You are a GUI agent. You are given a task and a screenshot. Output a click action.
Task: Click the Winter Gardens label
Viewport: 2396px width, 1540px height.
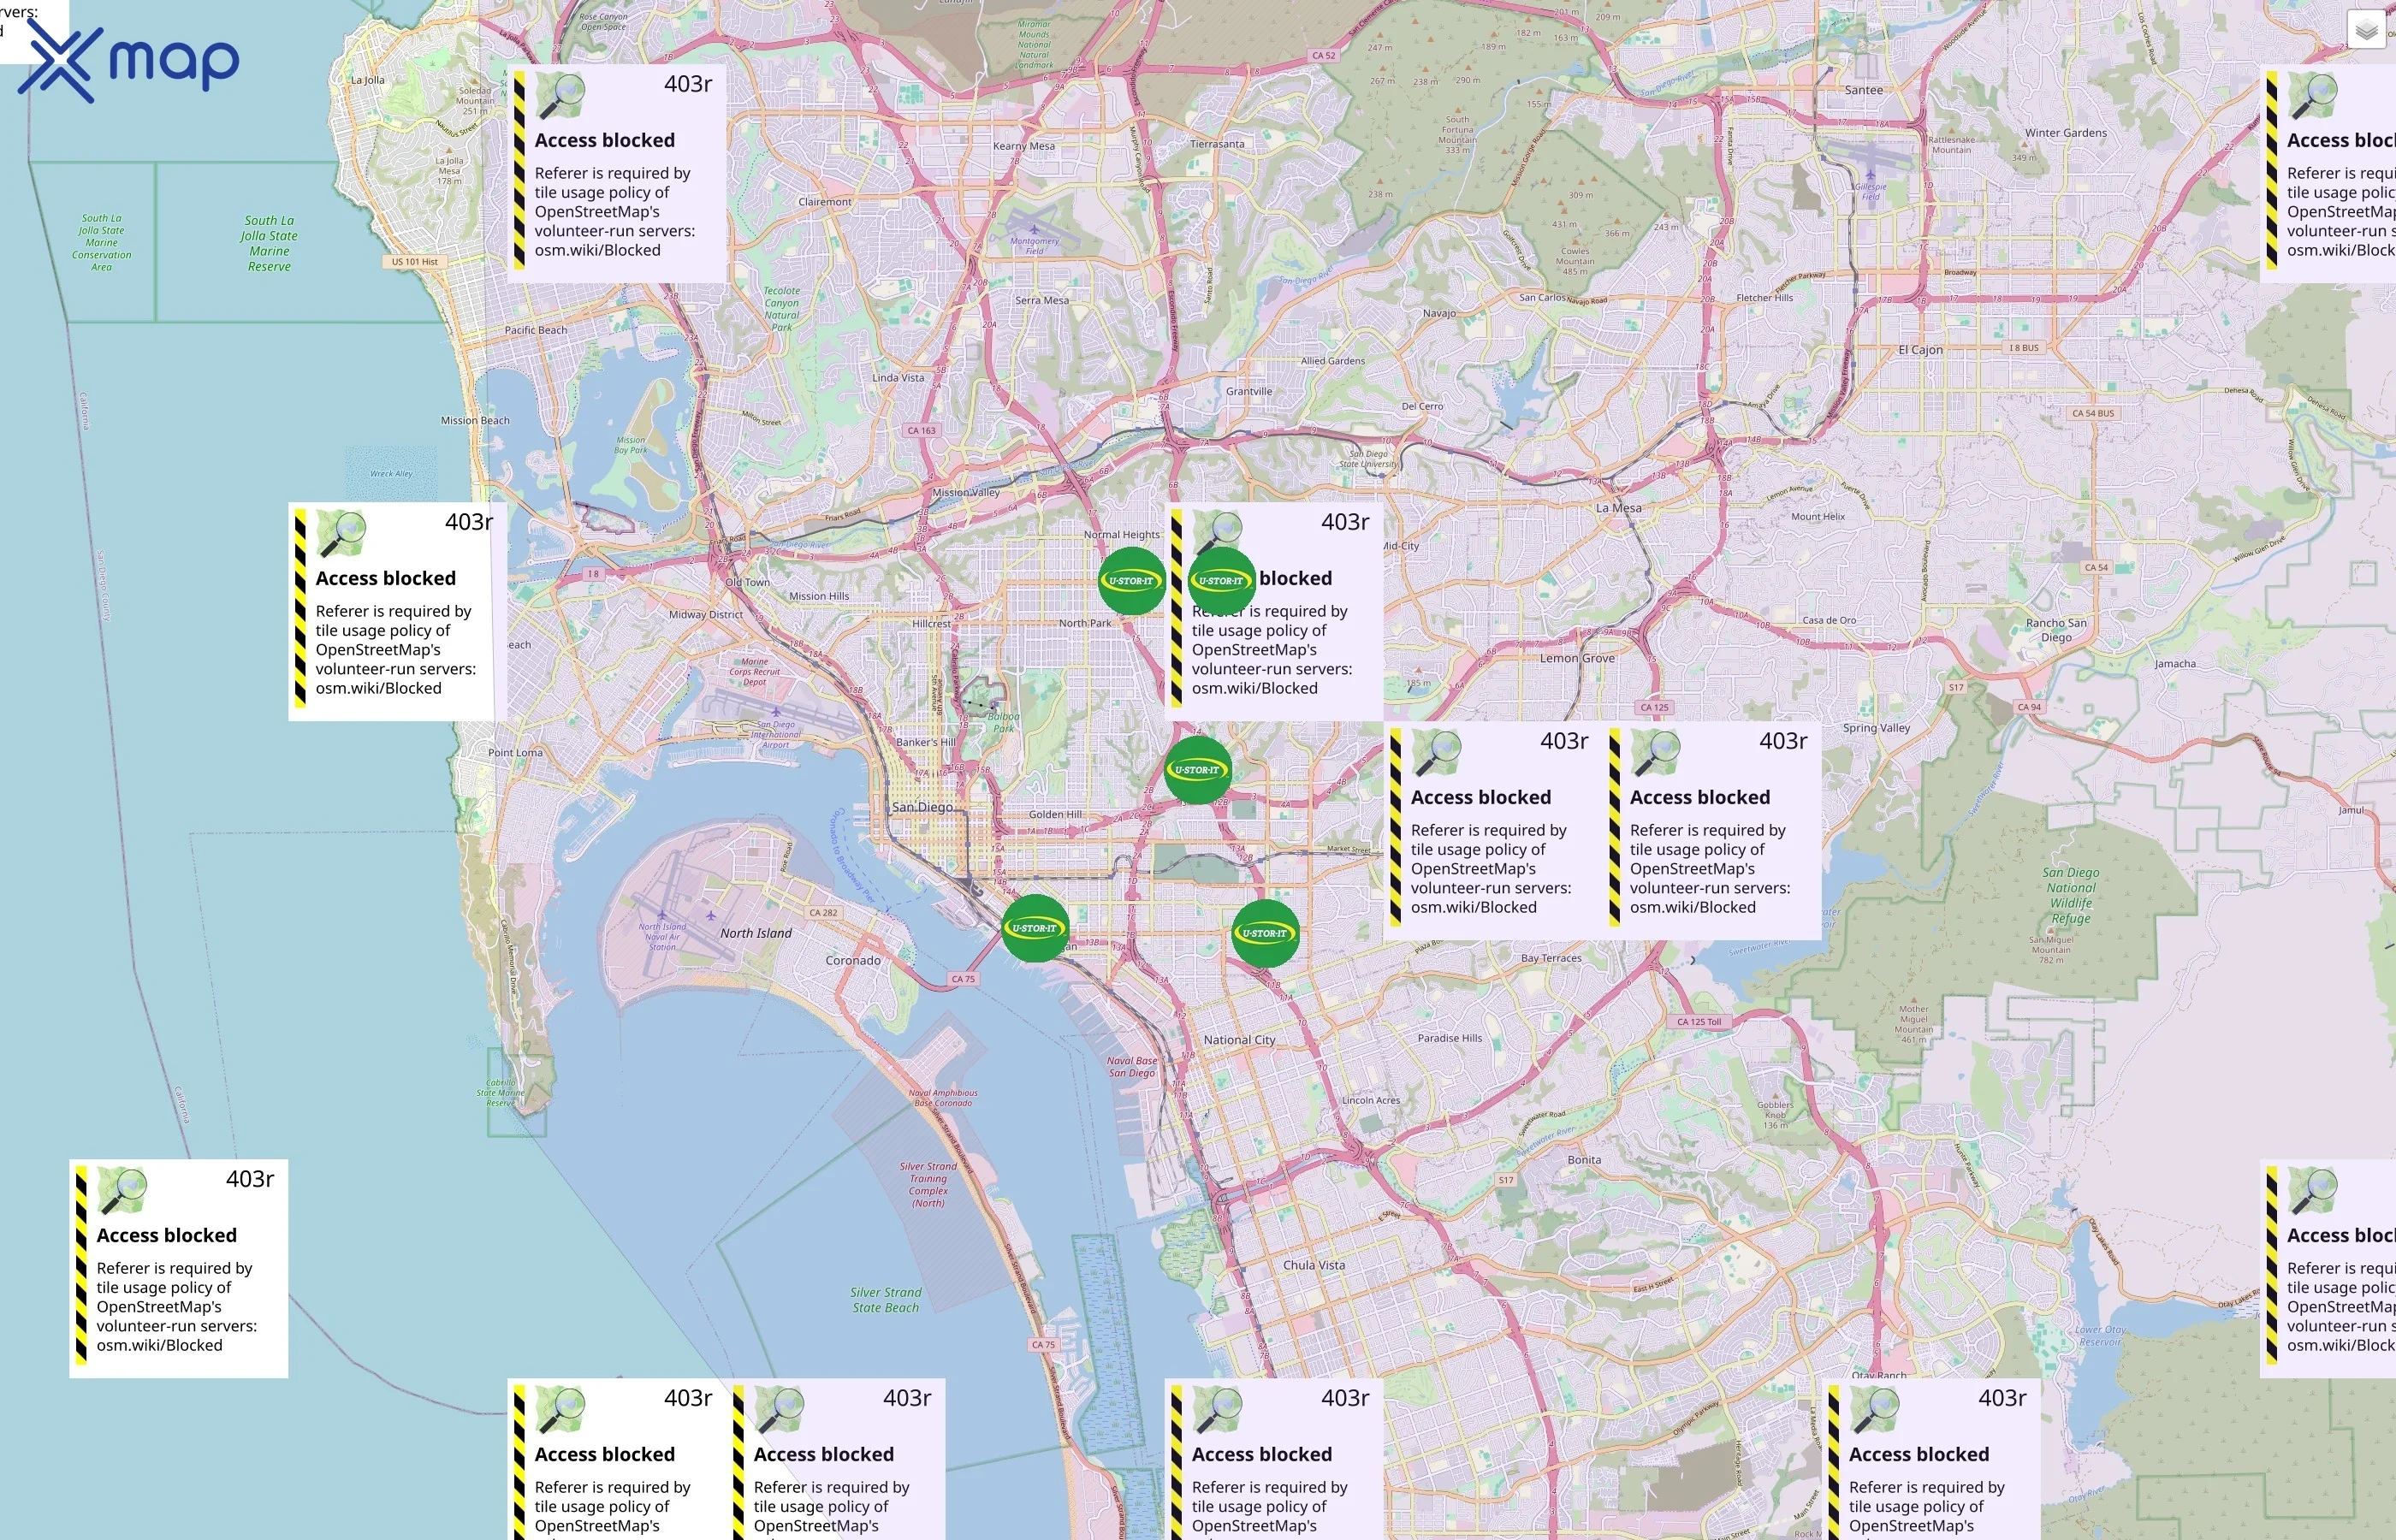point(2066,133)
